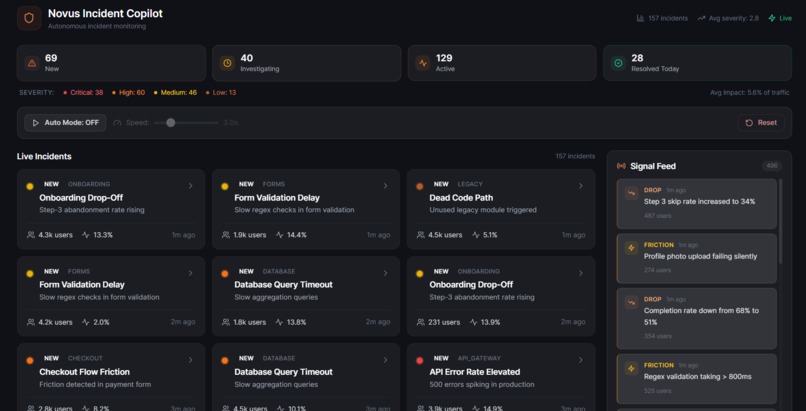Expand Form Validation Delay 4.2k users card chevron
This screenshot has height=411, width=806.
pyautogui.click(x=190, y=273)
